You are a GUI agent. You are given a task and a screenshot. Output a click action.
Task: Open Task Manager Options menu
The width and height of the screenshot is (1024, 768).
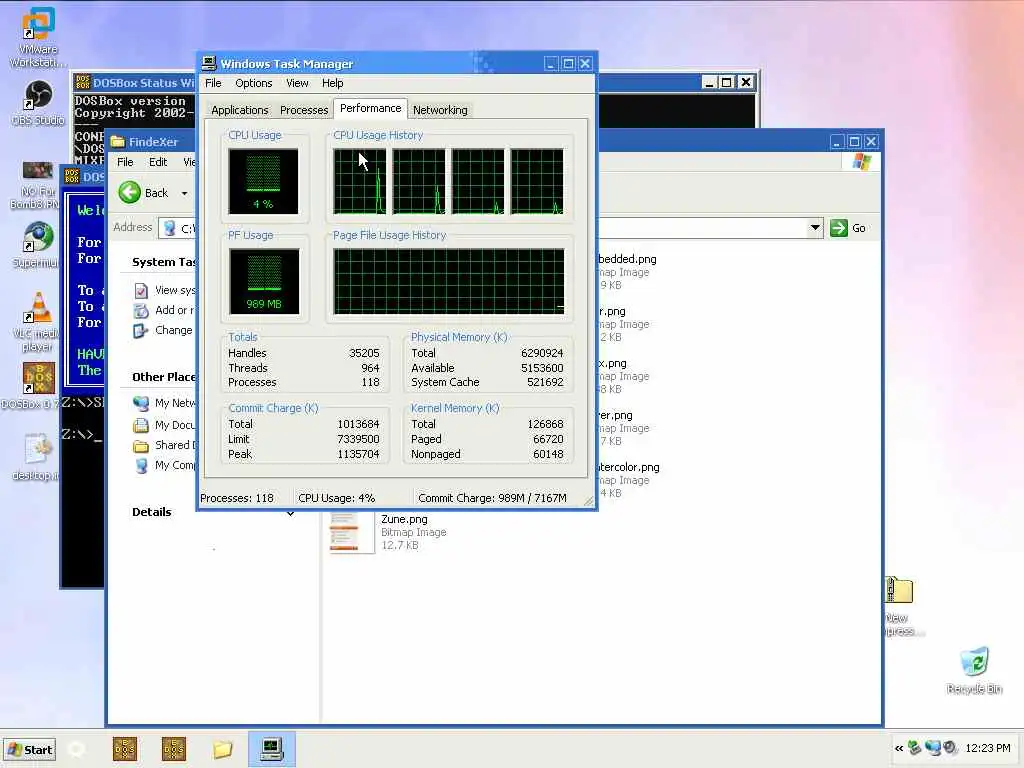(253, 83)
